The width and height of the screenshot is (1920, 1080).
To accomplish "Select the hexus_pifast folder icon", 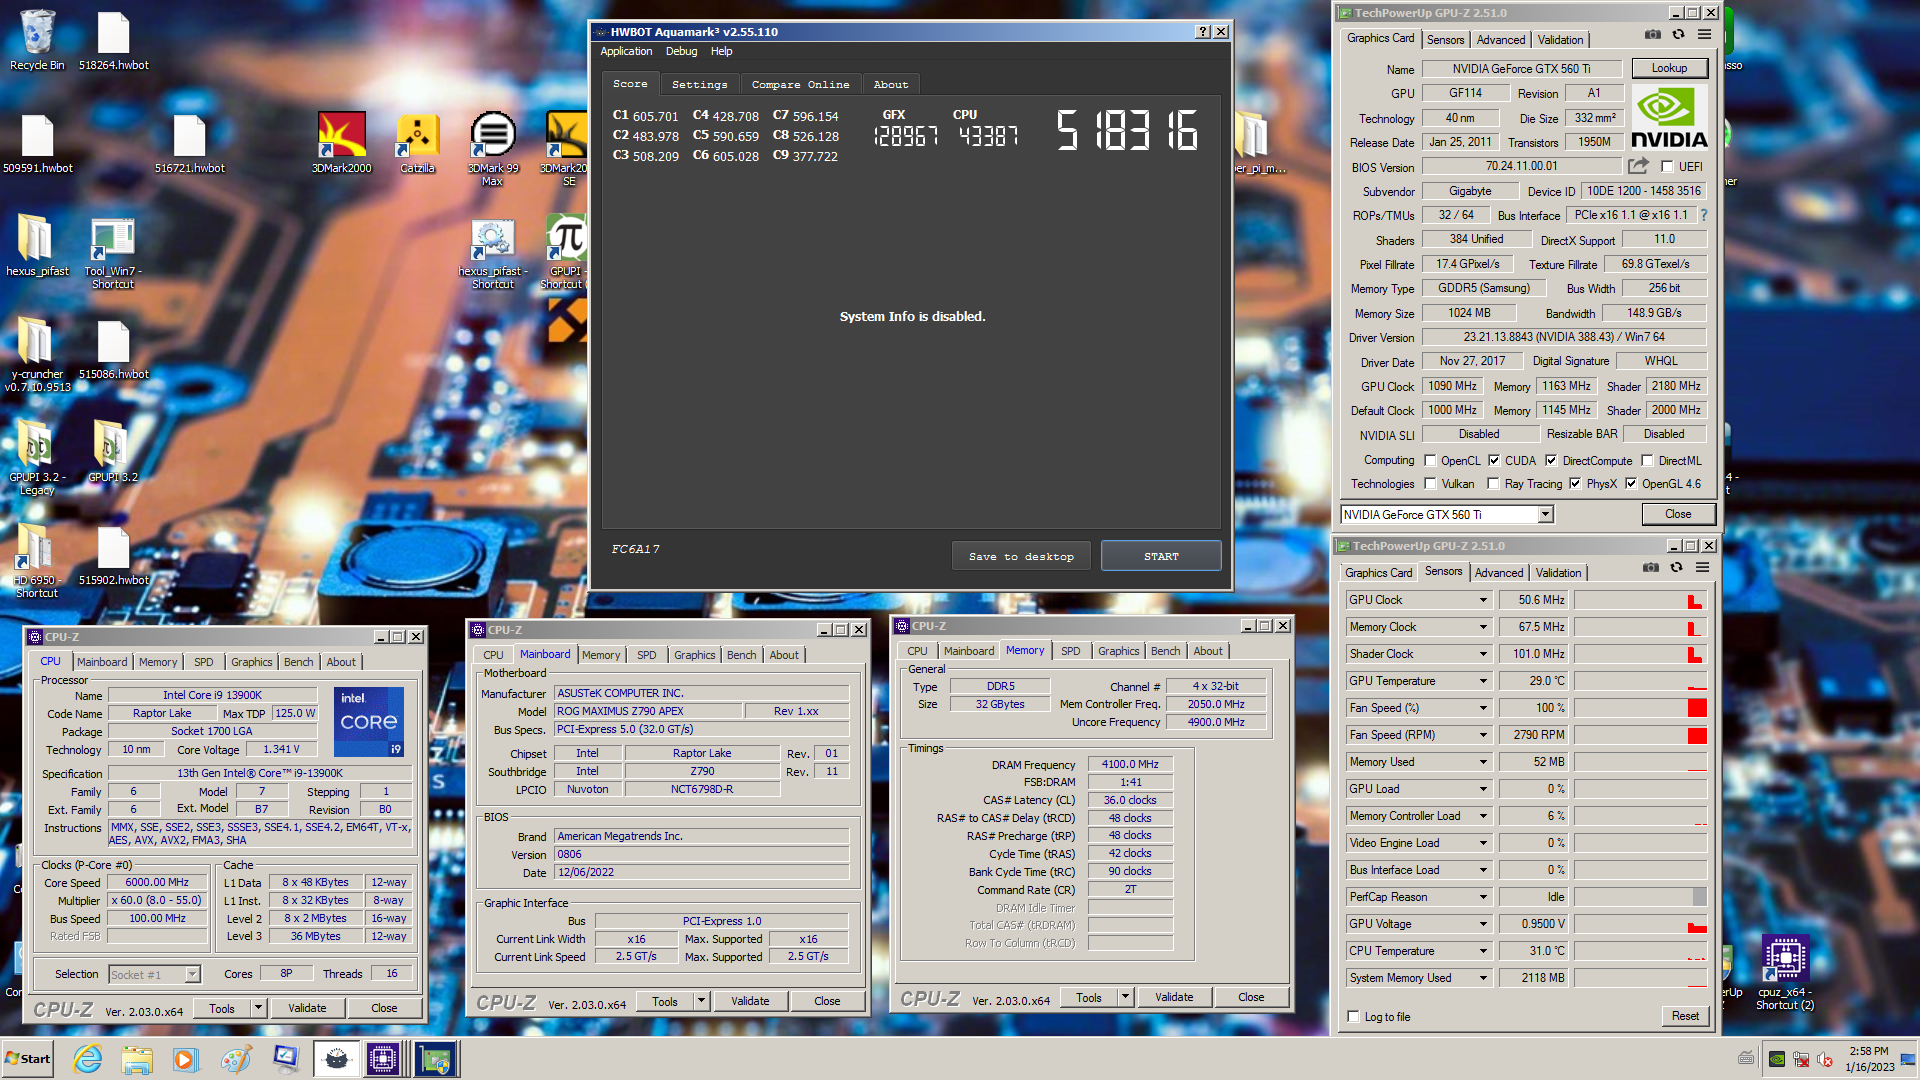I will pos(37,245).
